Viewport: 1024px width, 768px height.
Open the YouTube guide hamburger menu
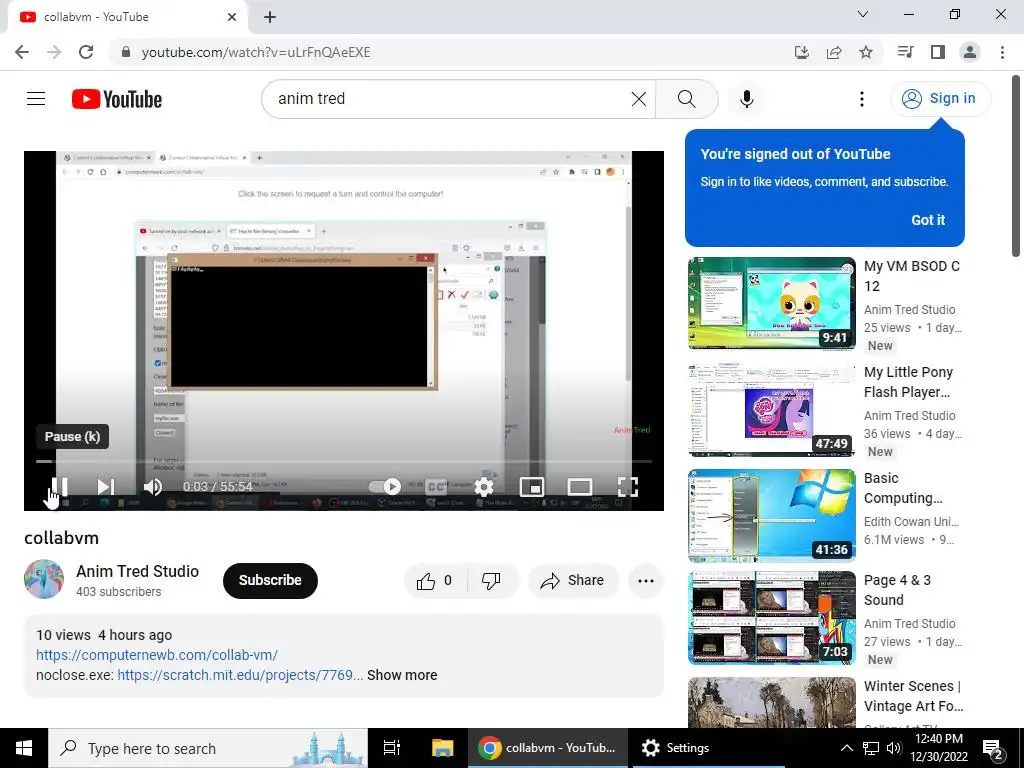(x=36, y=99)
